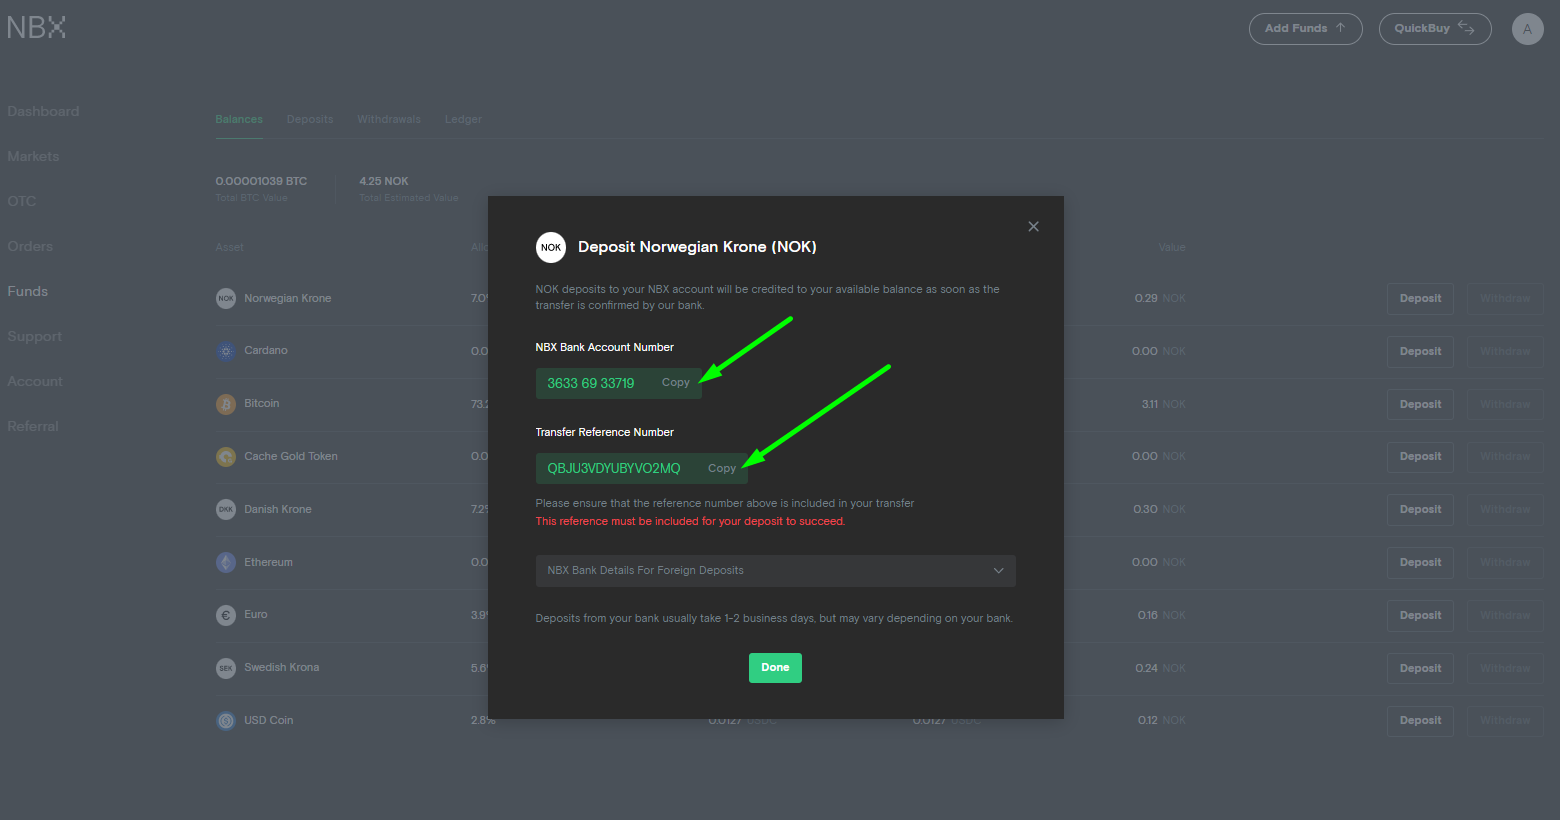Go to Referral in the sidebar
Screen dimensions: 1560x820
[x=33, y=426]
